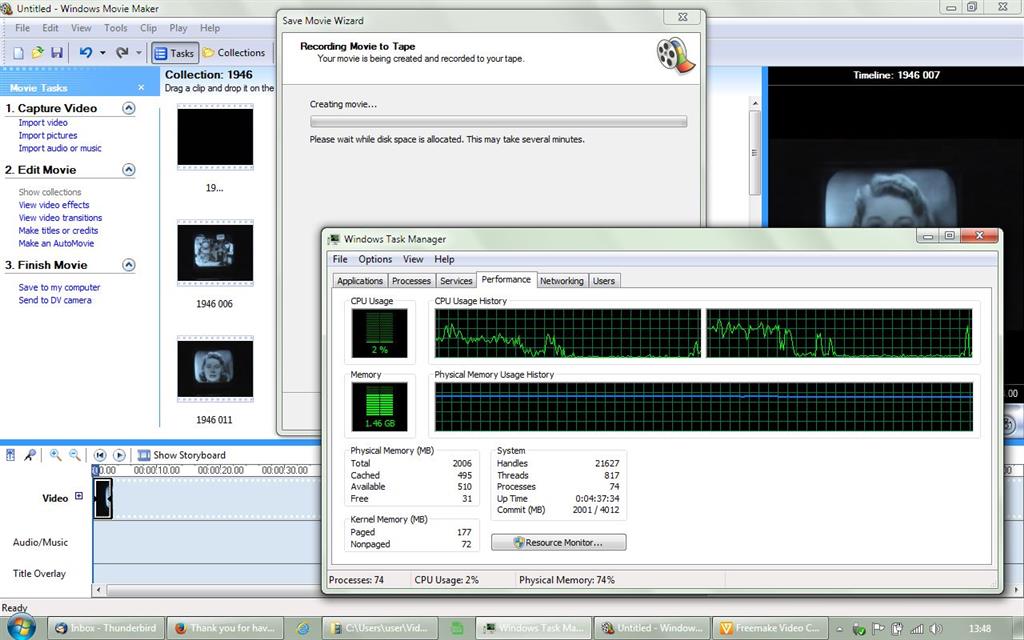Image resolution: width=1024 pixels, height=640 pixels.
Task: Click the Creating movie progress bar
Action: 498,121
